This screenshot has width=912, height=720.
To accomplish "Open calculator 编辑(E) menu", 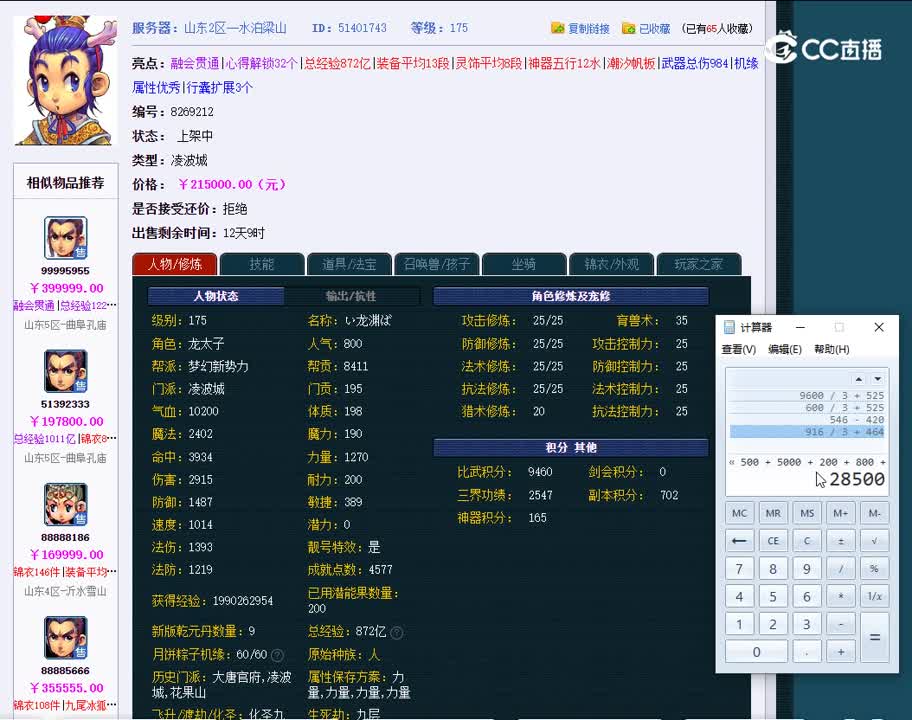I will click(x=785, y=349).
